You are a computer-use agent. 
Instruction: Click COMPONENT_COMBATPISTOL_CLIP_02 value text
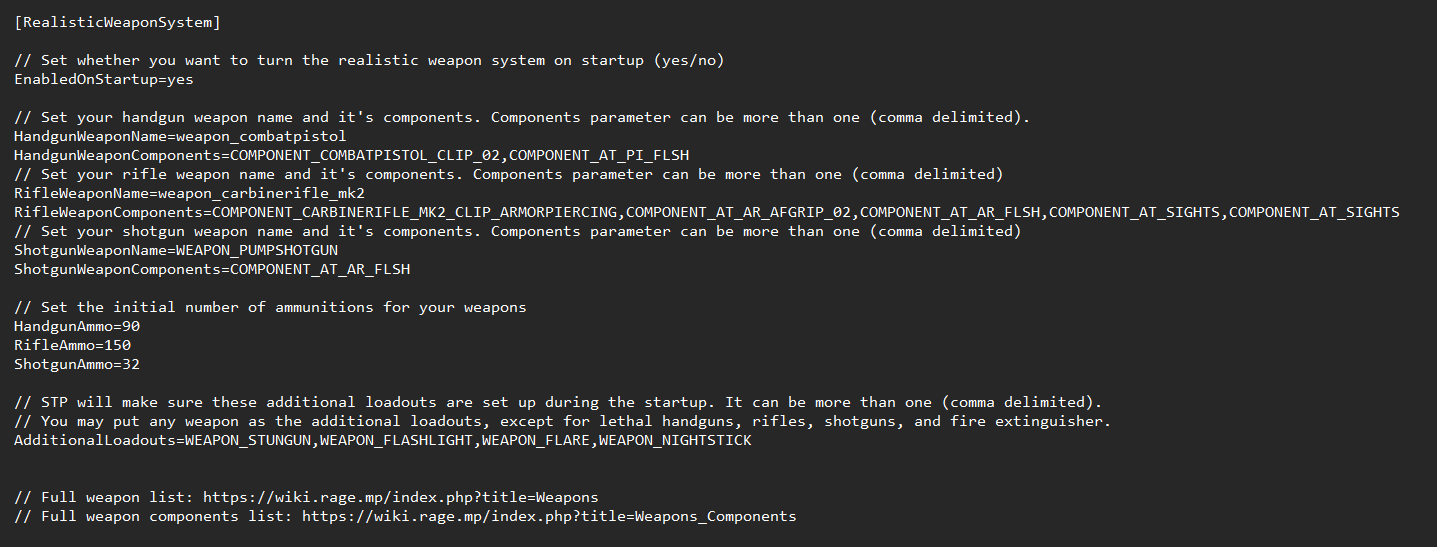click(365, 155)
